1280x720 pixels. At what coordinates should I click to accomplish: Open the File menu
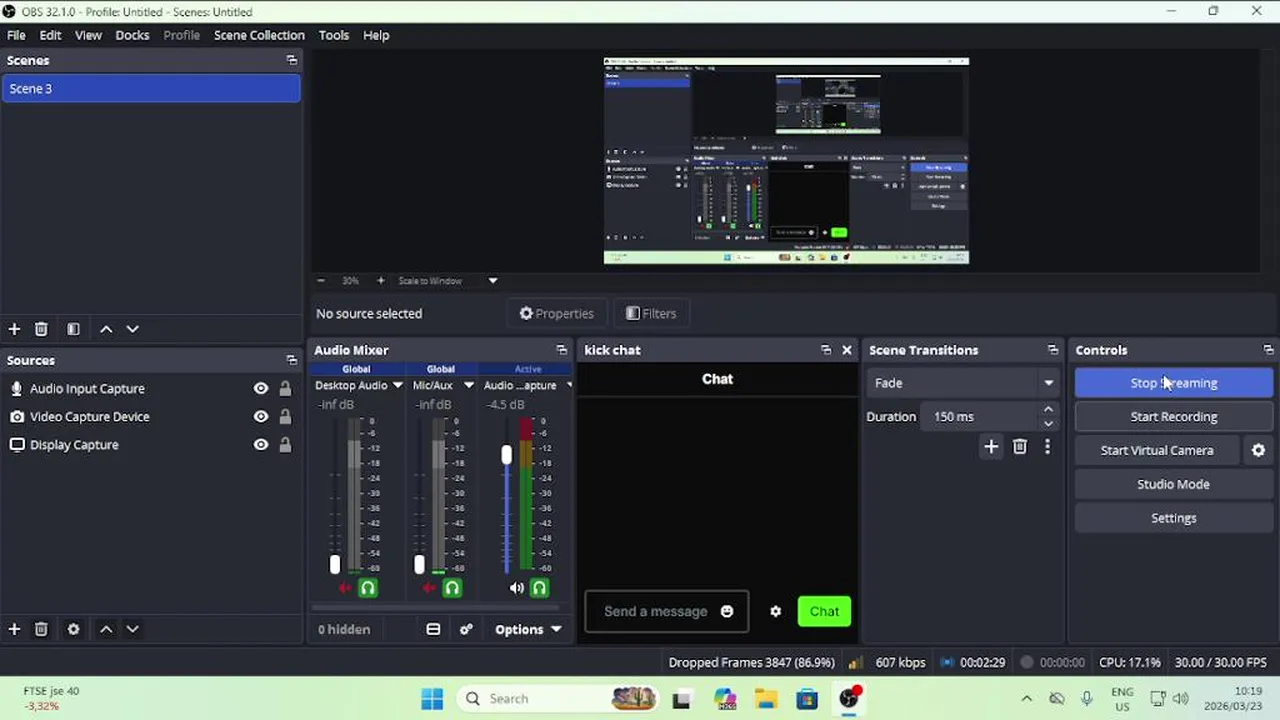coord(16,35)
